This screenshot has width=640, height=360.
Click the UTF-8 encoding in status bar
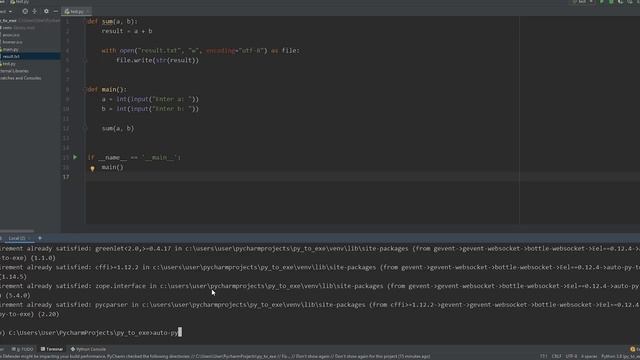pos(571,356)
